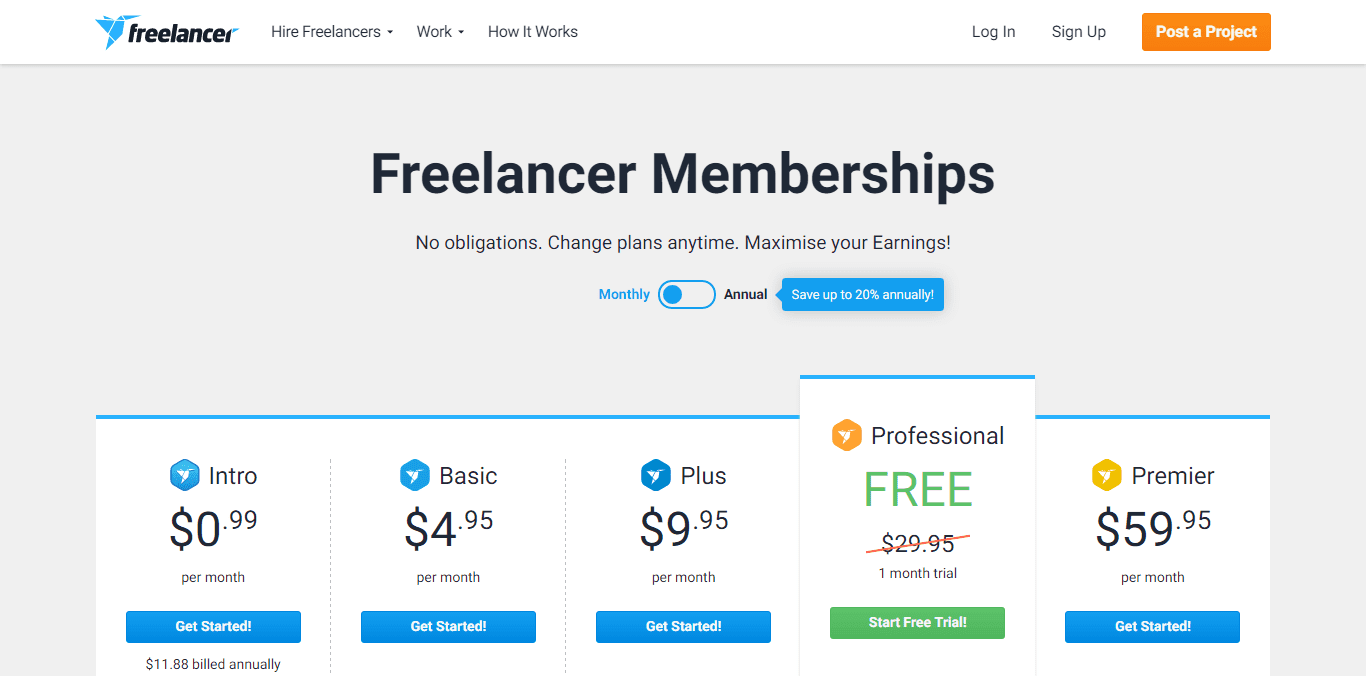This screenshot has width=1366, height=676.
Task: Select the Intro plan shield icon
Action: pyautogui.click(x=184, y=476)
